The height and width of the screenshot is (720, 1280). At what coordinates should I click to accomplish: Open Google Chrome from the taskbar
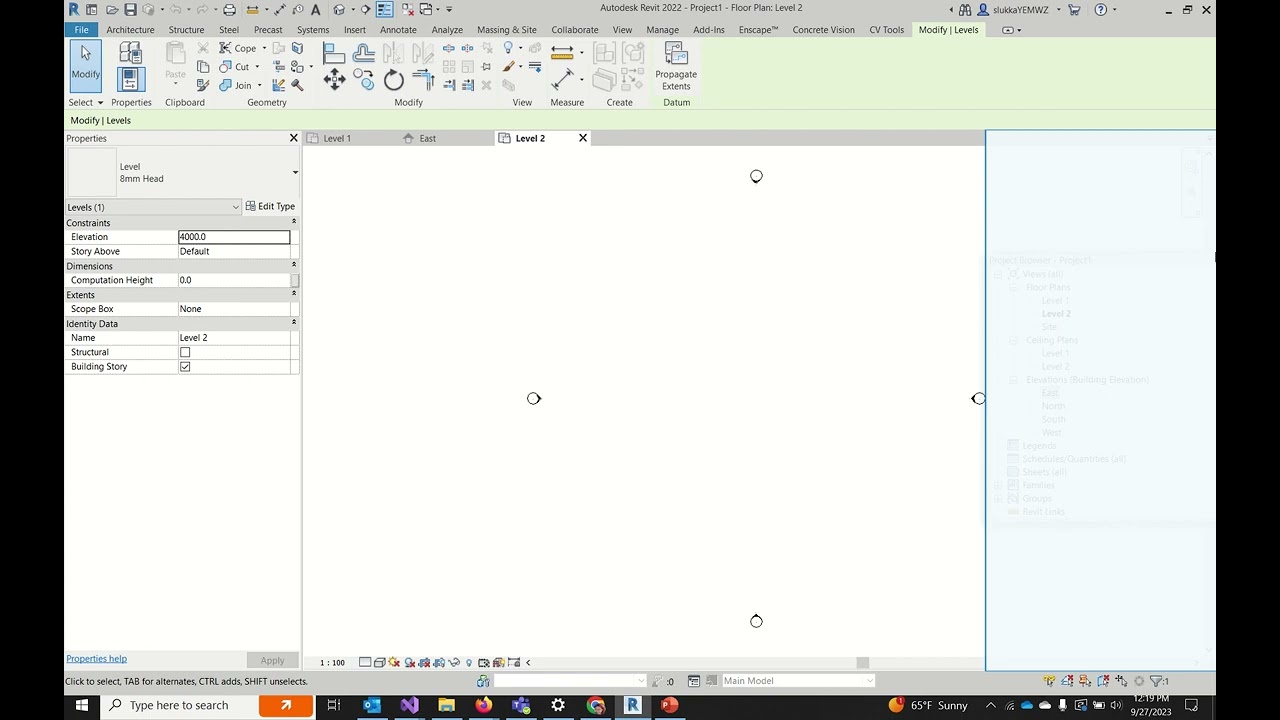point(595,705)
